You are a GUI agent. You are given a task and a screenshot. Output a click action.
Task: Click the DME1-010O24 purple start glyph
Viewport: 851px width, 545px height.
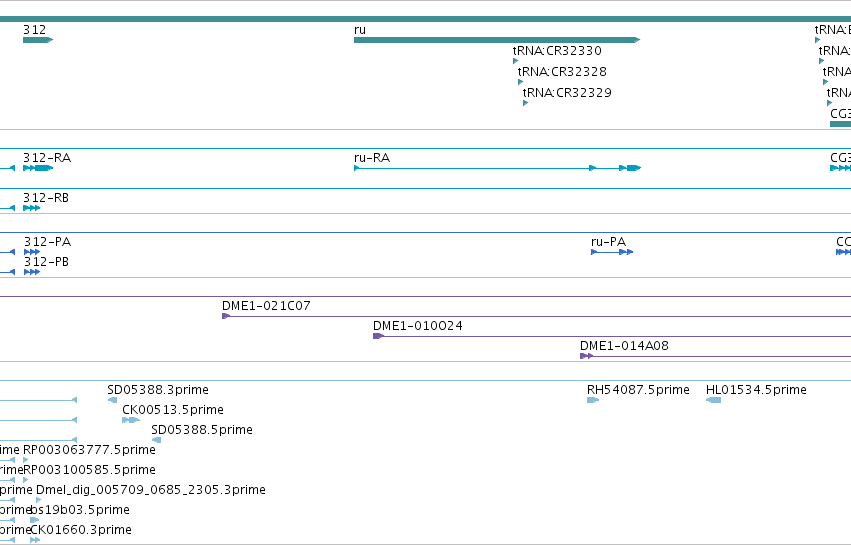pyautogui.click(x=378, y=336)
